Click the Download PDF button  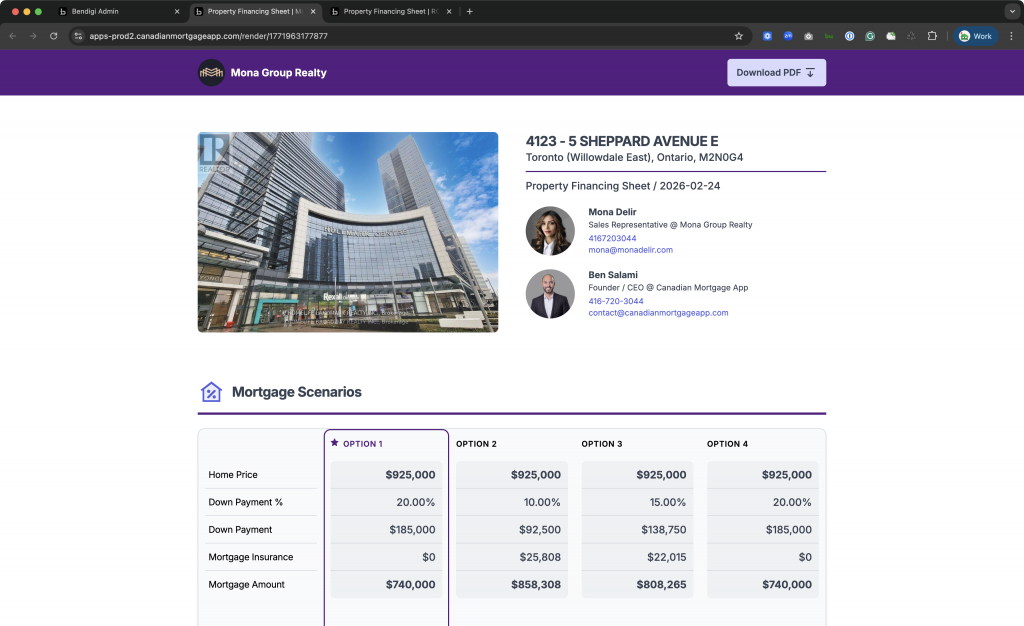[x=776, y=73]
